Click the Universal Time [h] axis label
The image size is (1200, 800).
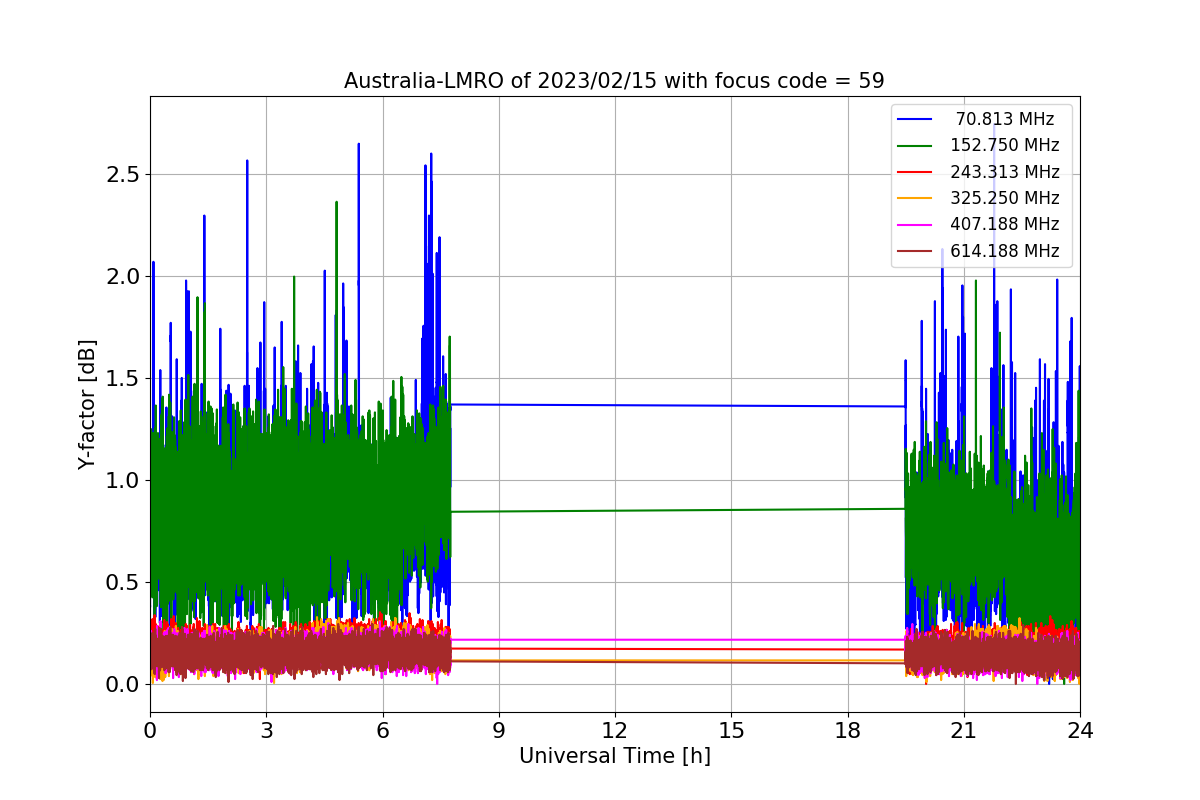(x=614, y=757)
